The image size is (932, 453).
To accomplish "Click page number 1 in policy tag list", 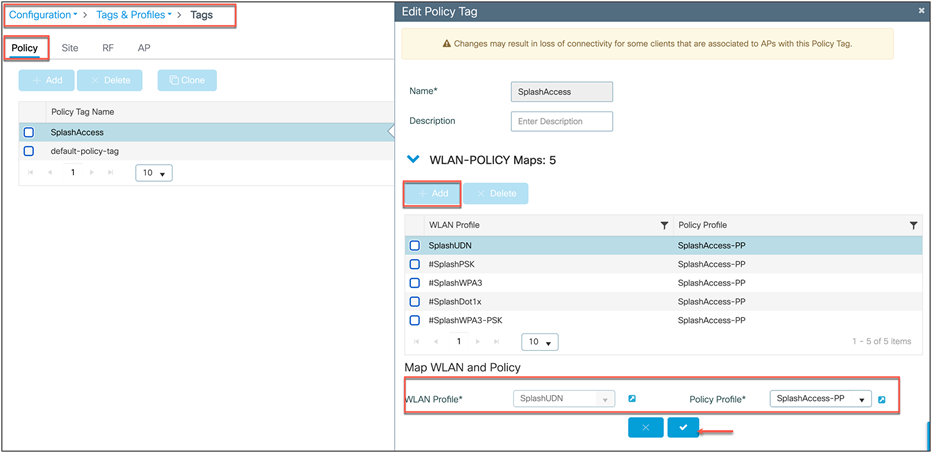I will pos(73,172).
